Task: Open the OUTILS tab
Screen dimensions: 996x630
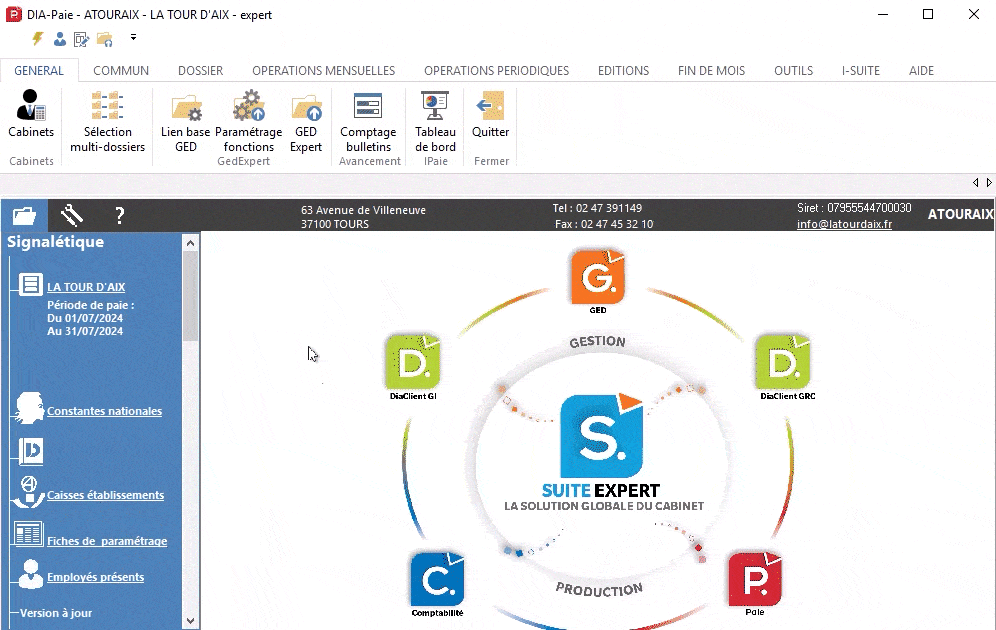Action: pyautogui.click(x=793, y=70)
